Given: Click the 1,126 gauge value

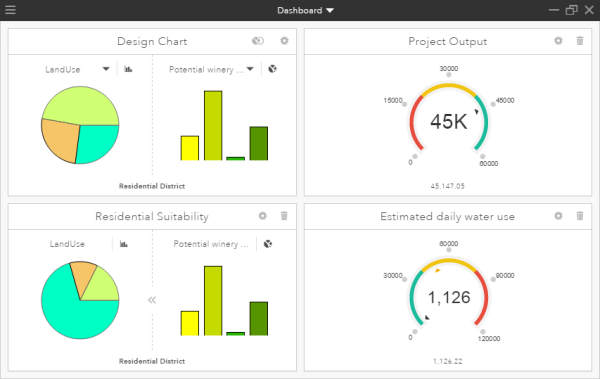Looking at the screenshot, I should 449,297.
